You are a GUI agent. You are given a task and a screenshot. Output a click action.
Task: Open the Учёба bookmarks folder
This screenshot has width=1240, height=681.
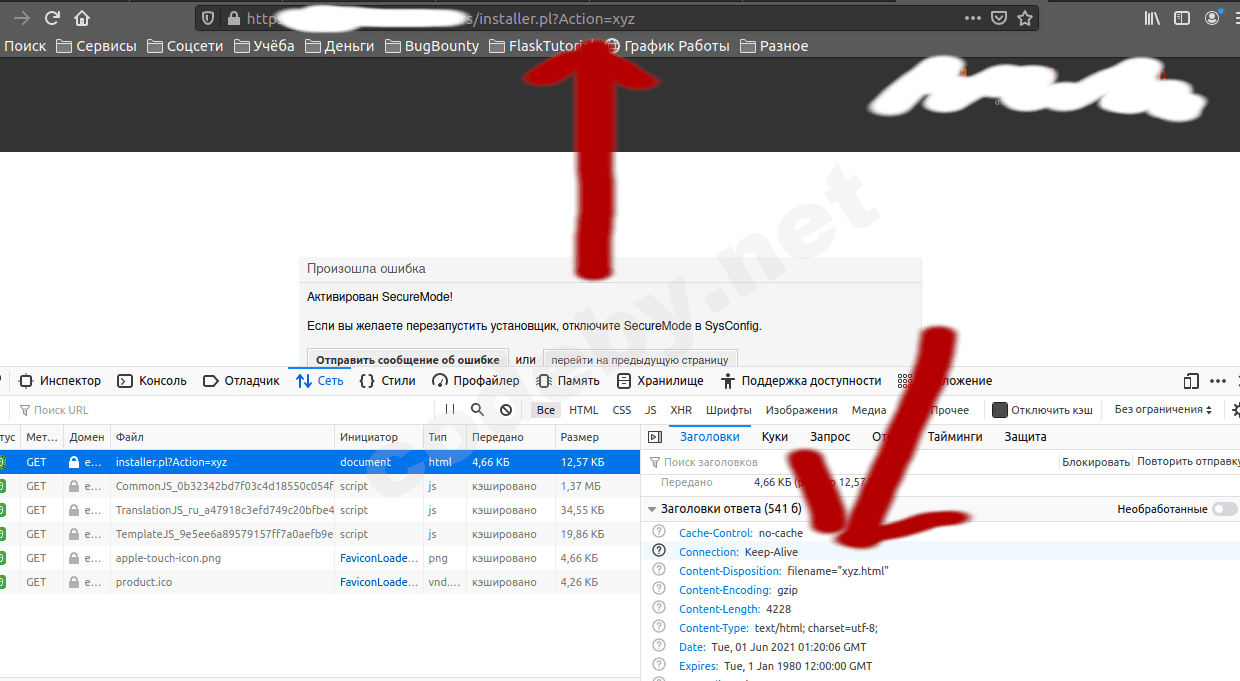click(264, 46)
